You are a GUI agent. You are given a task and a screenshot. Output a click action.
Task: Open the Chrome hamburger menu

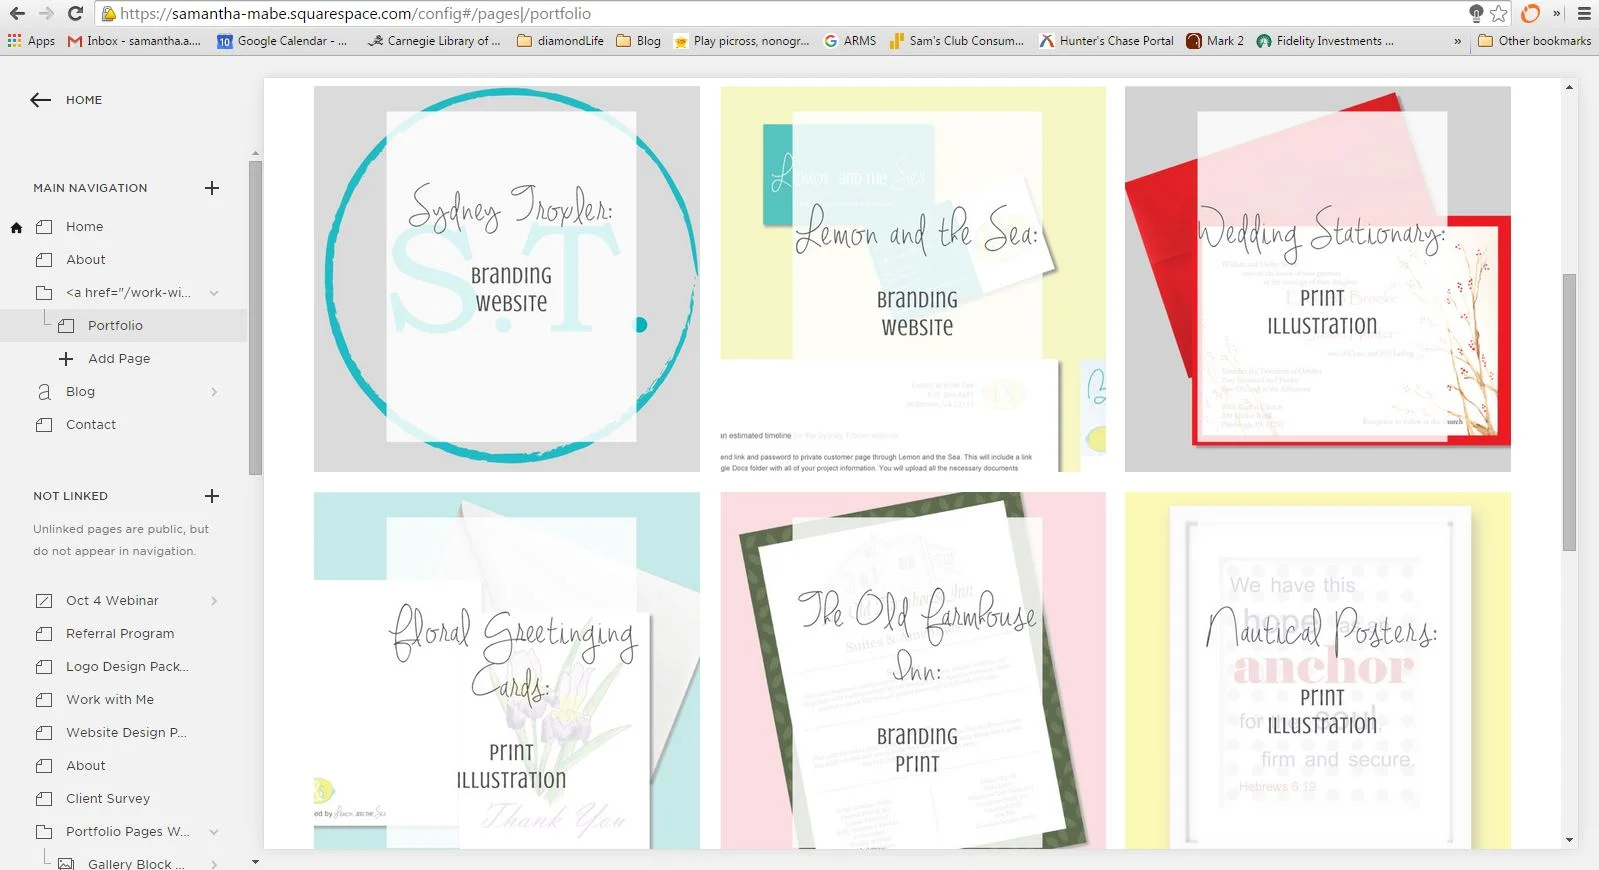tap(1584, 13)
